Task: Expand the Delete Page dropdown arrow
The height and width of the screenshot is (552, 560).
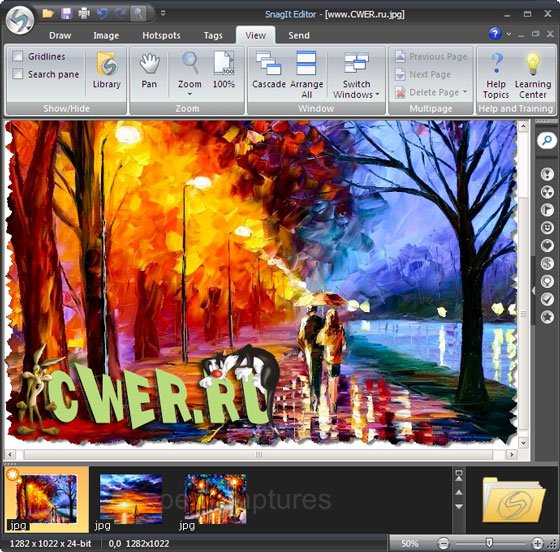Action: (x=465, y=92)
